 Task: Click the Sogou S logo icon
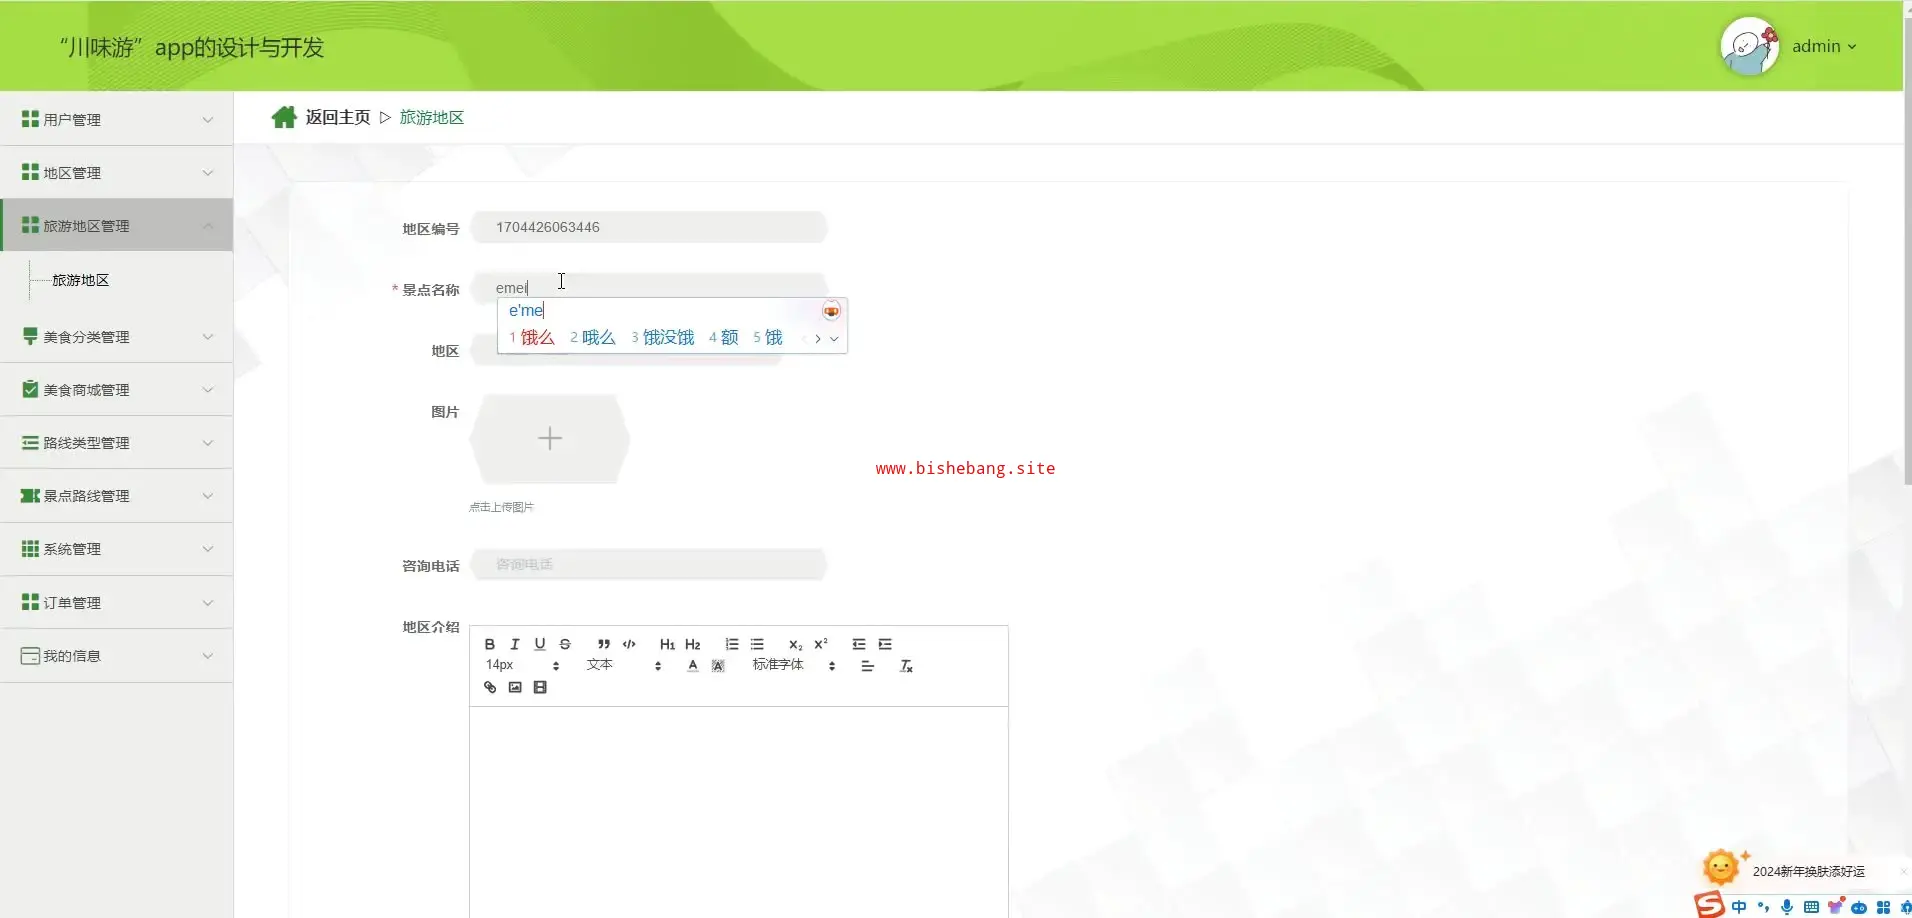click(1709, 905)
